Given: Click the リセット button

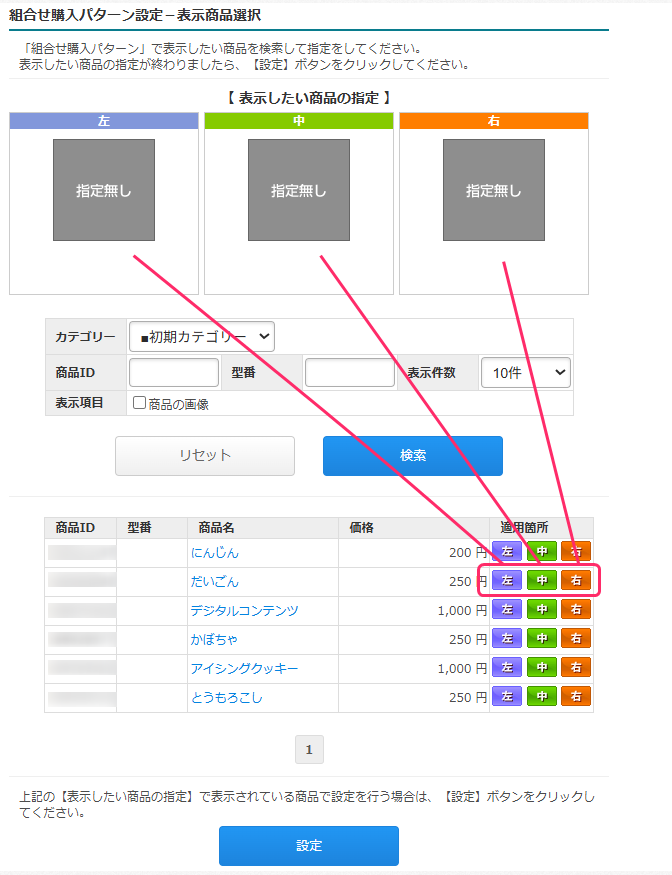Looking at the screenshot, I should click(205, 456).
